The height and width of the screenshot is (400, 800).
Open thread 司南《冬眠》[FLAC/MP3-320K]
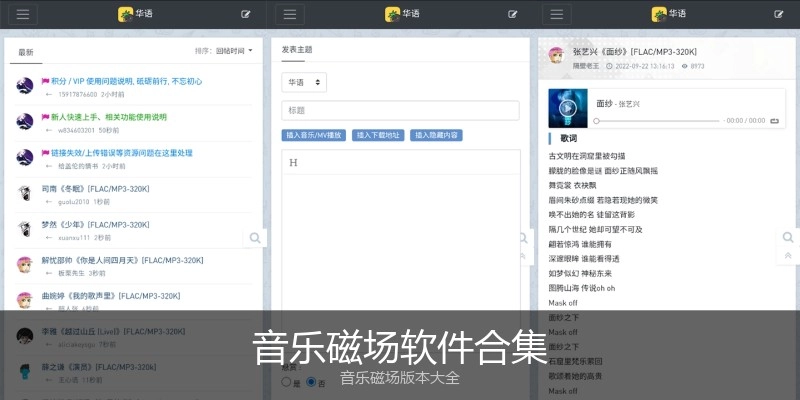coord(95,189)
